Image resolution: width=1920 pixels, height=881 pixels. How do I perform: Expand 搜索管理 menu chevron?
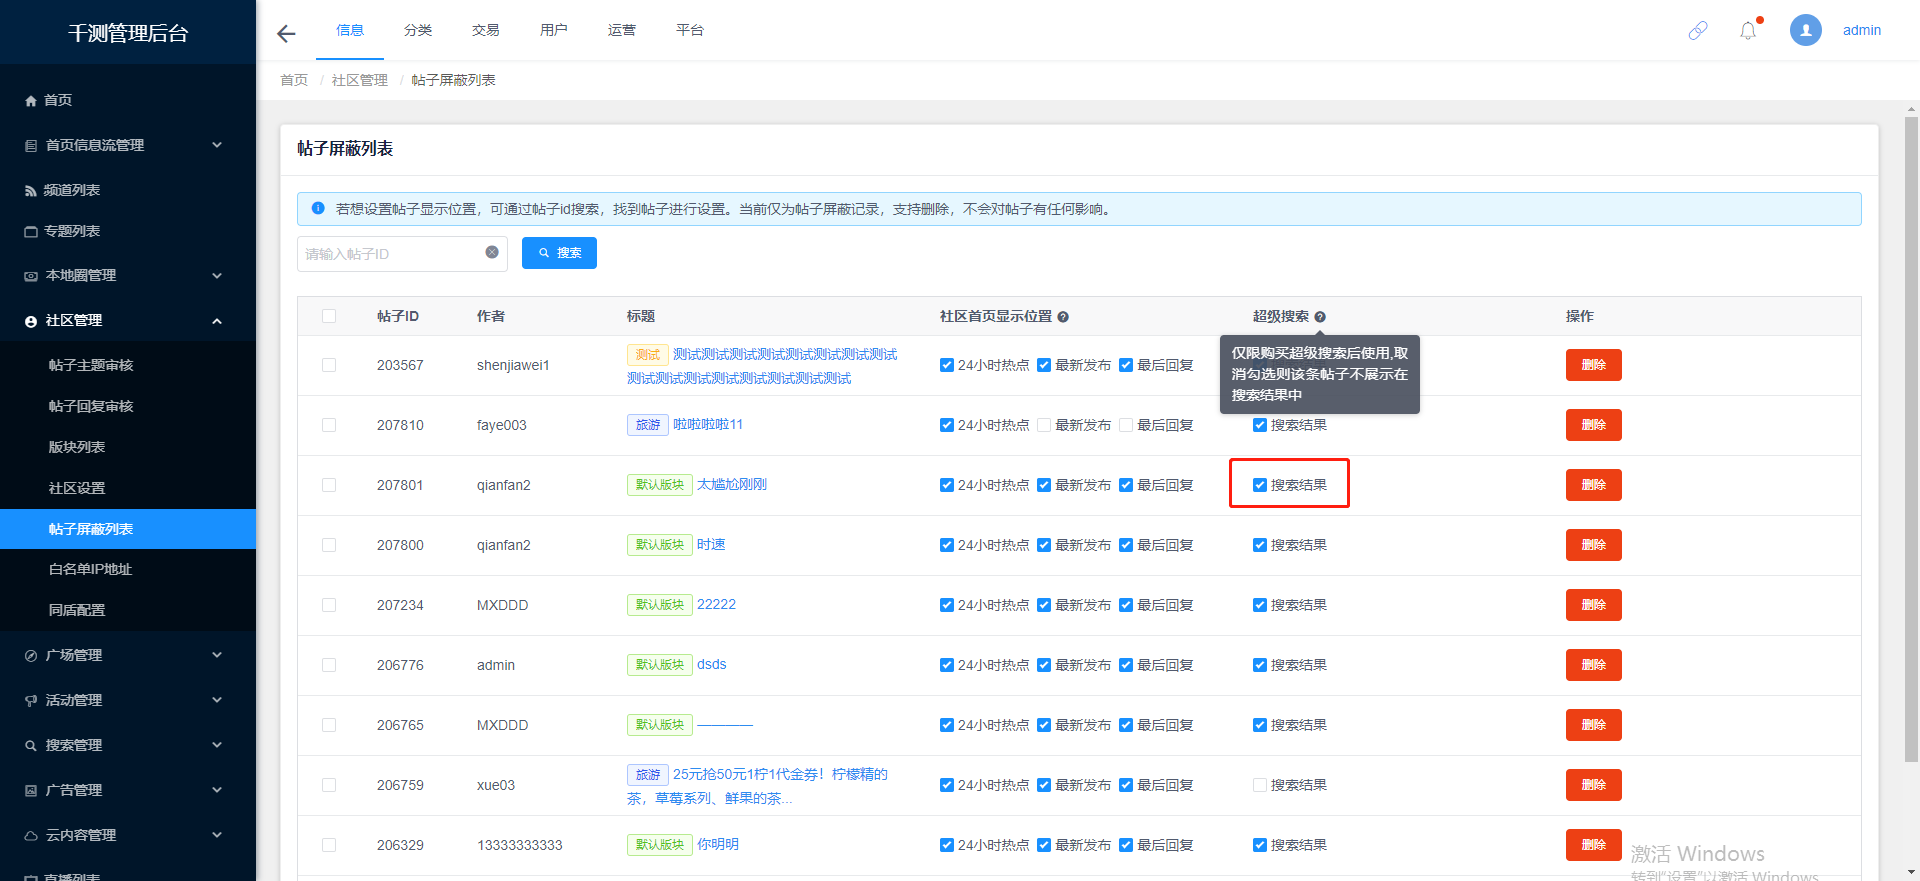point(217,745)
